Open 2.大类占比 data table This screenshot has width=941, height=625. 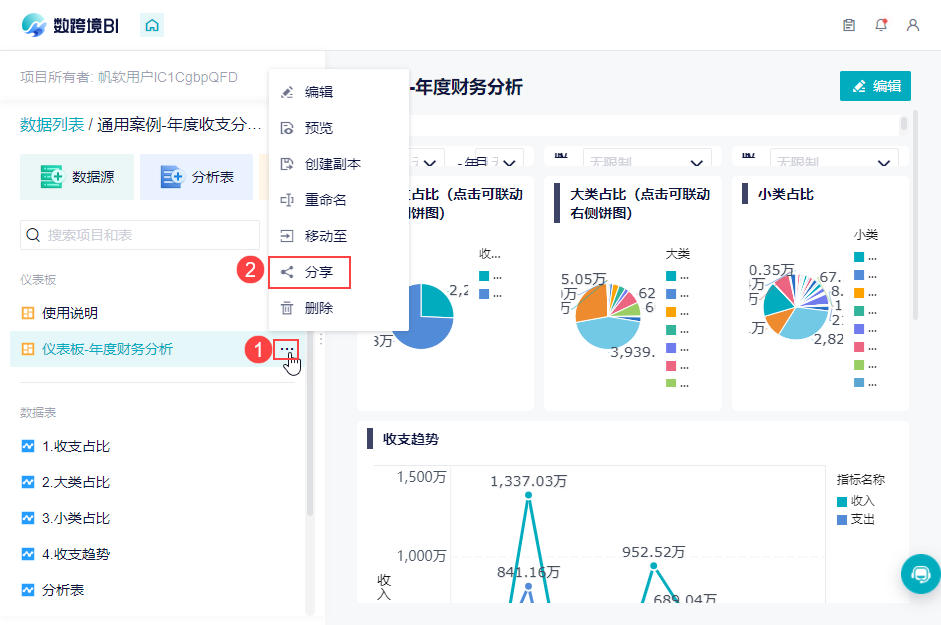(x=76, y=482)
